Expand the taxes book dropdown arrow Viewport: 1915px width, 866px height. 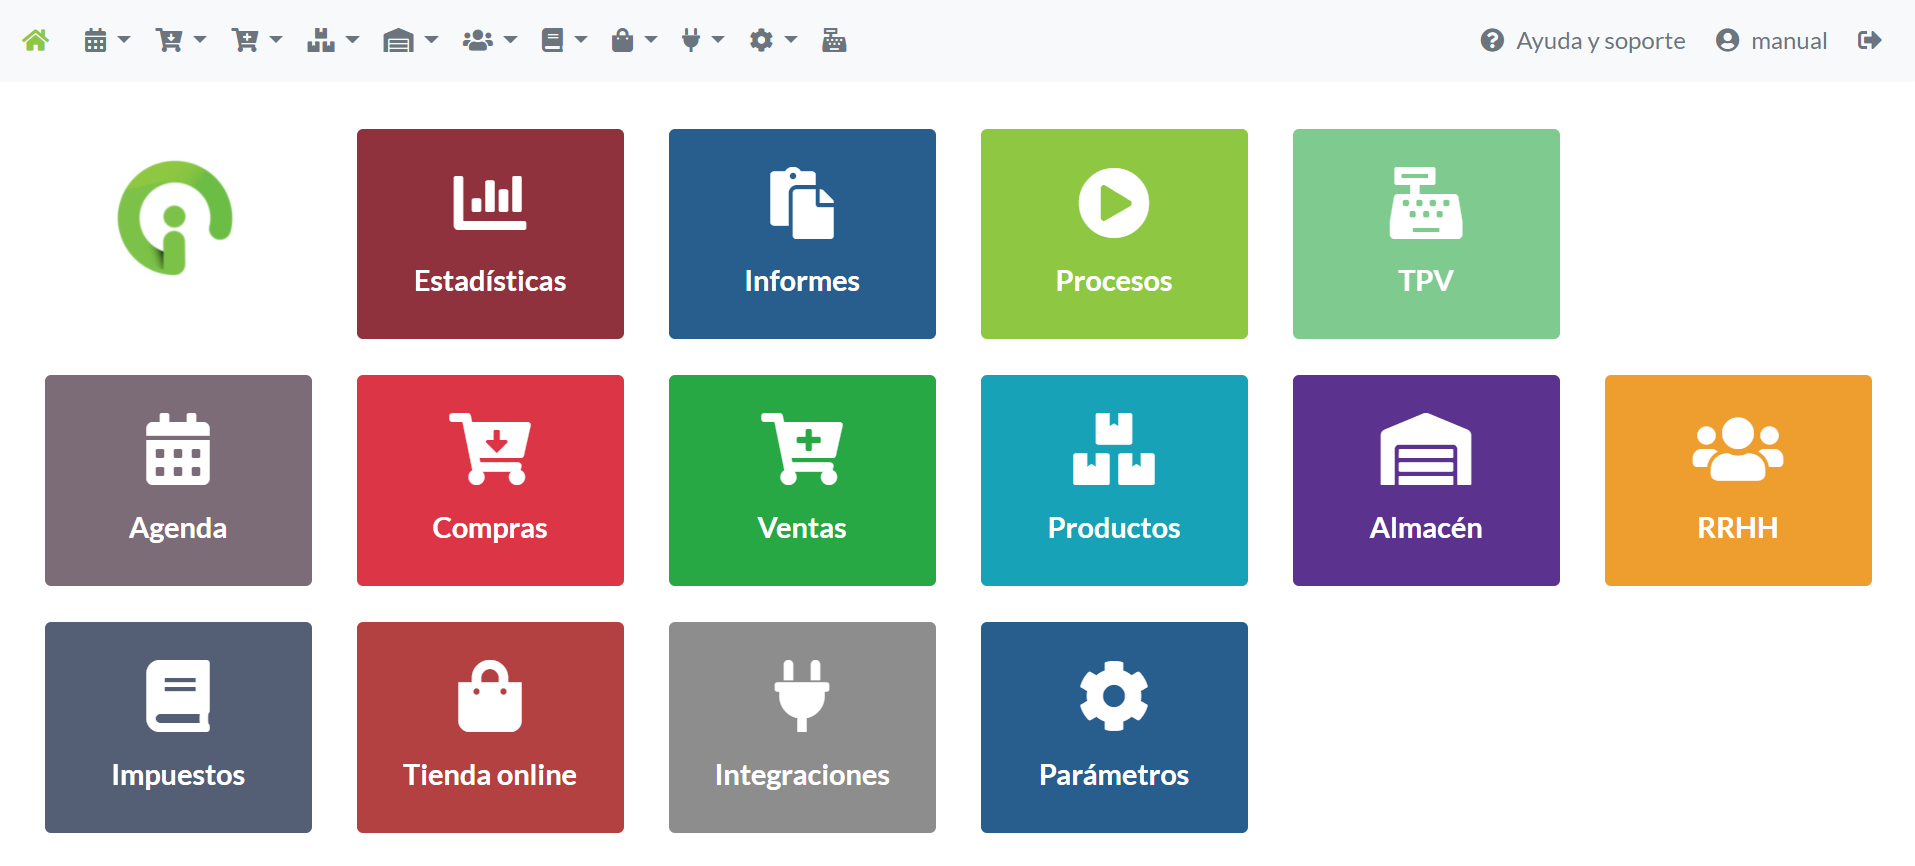580,40
